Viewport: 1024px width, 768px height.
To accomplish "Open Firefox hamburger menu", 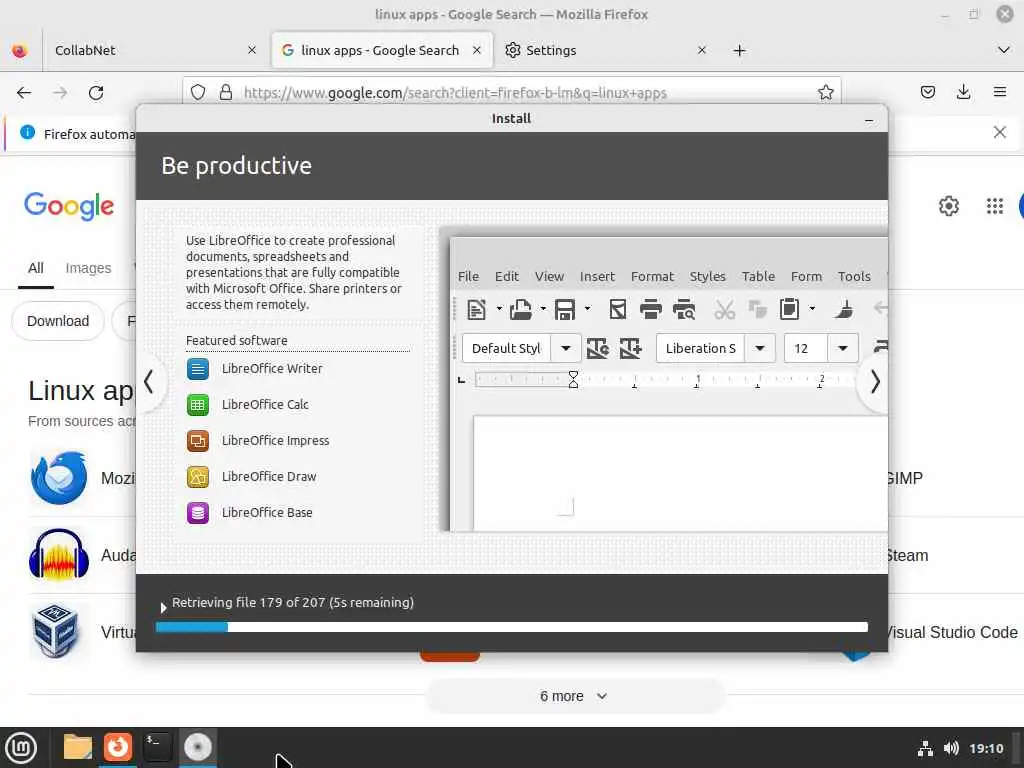I will point(999,92).
